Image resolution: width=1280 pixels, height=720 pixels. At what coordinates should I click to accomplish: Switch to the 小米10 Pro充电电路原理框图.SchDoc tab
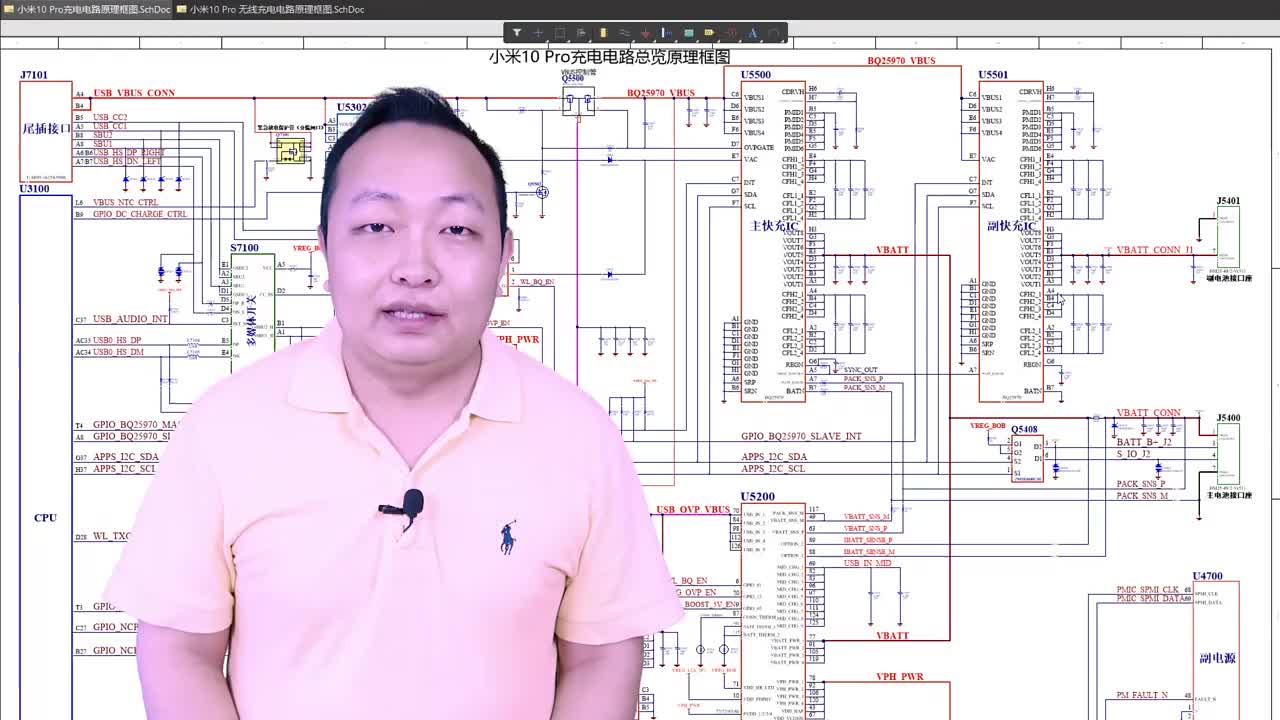click(85, 9)
